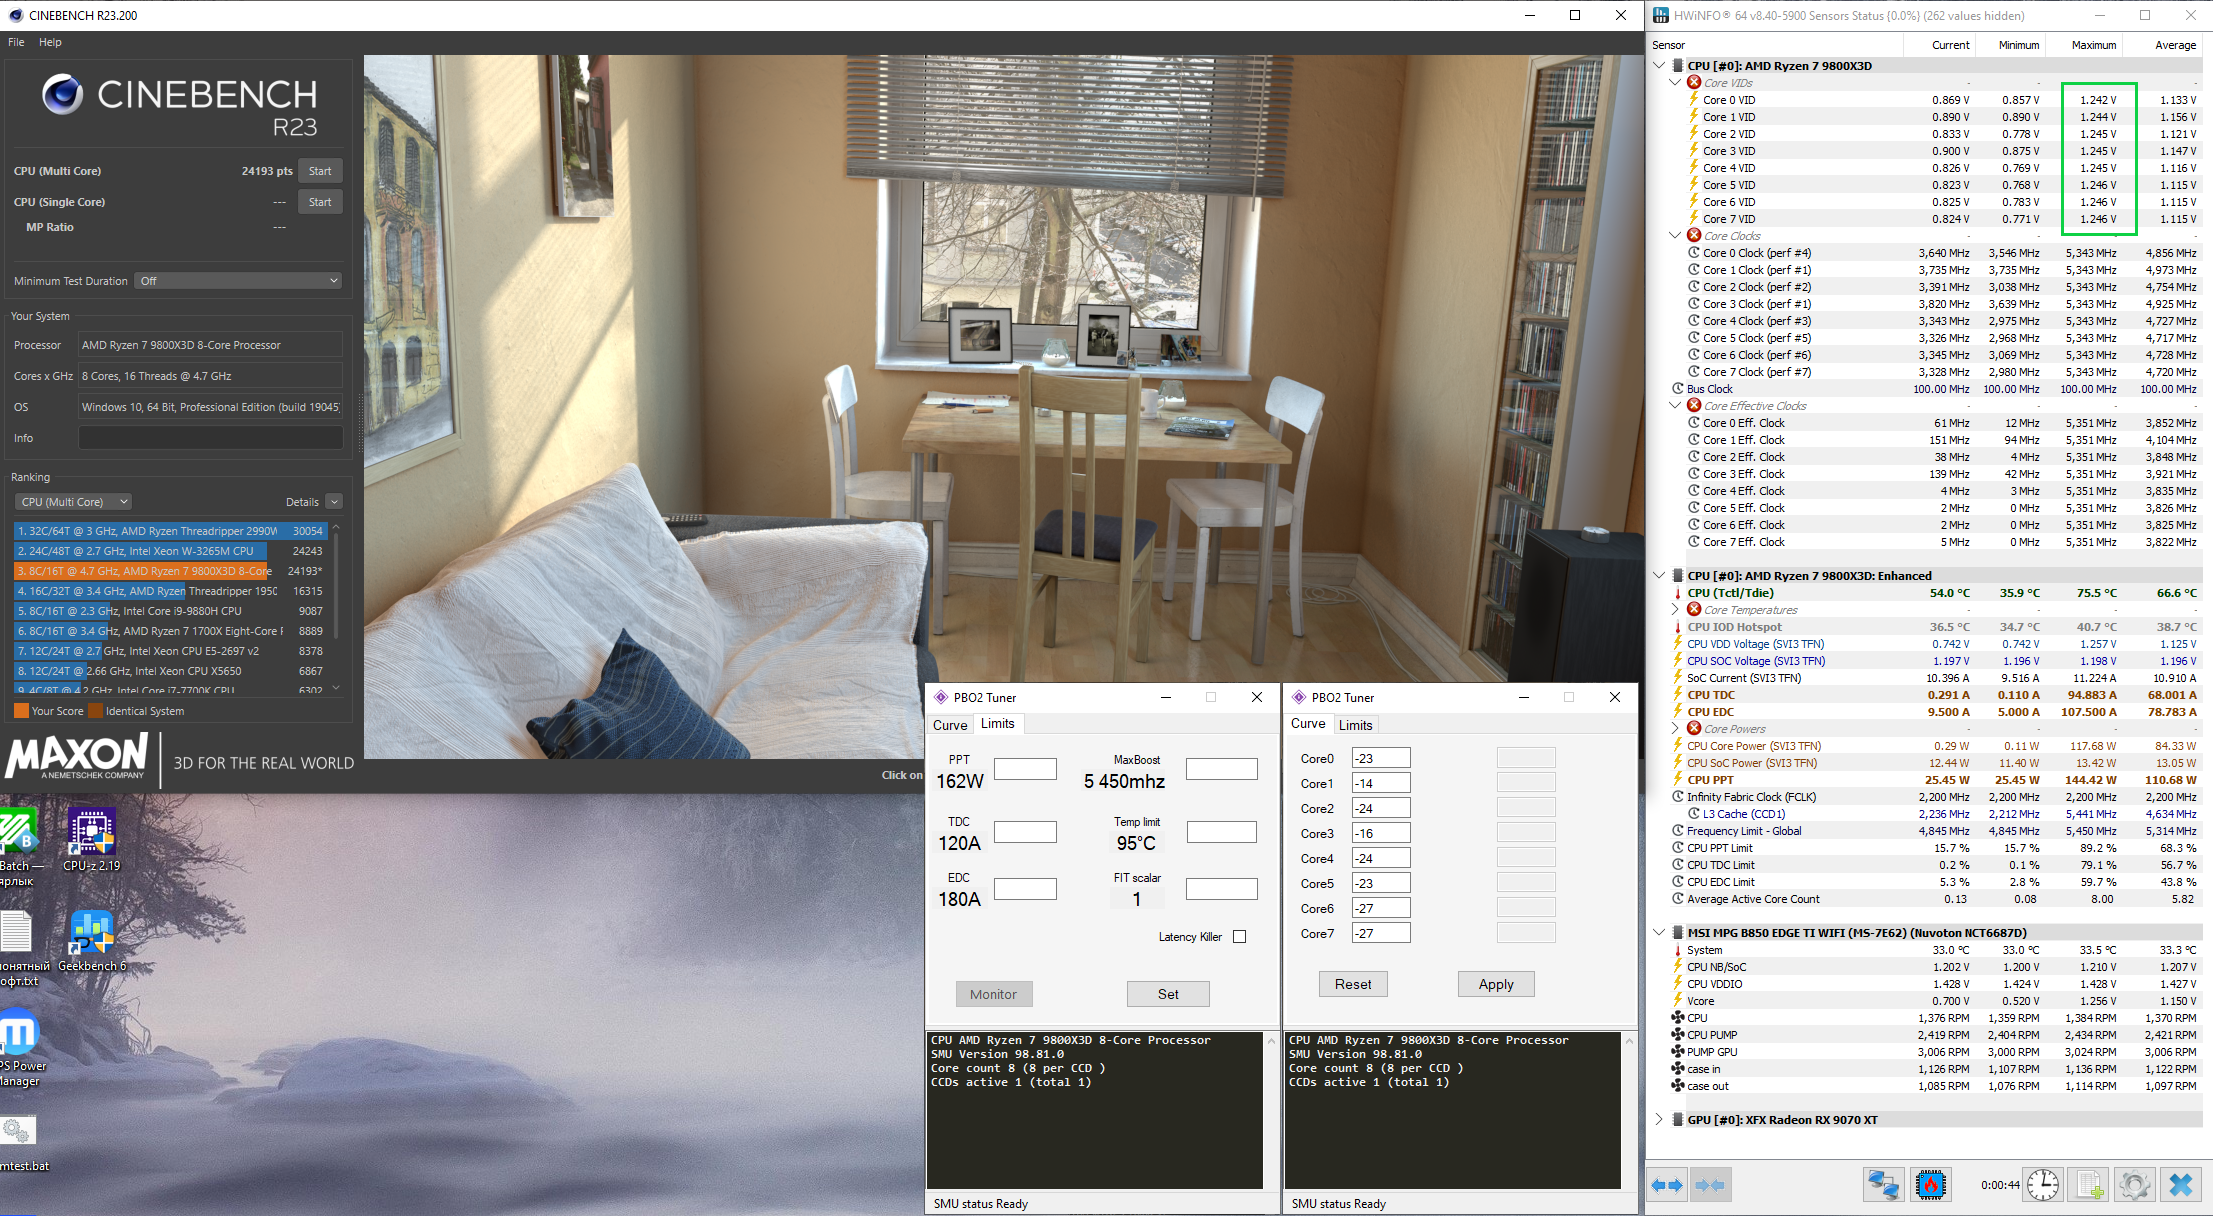The image size is (2213, 1216).
Task: Reset sensor timer with clock icon
Action: tap(2042, 1185)
